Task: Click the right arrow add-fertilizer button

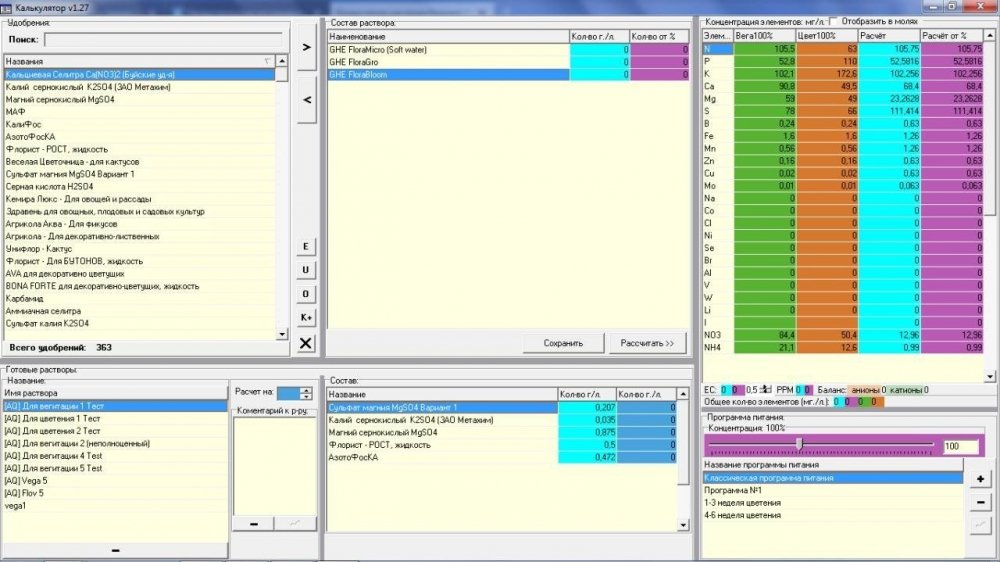Action: (307, 47)
